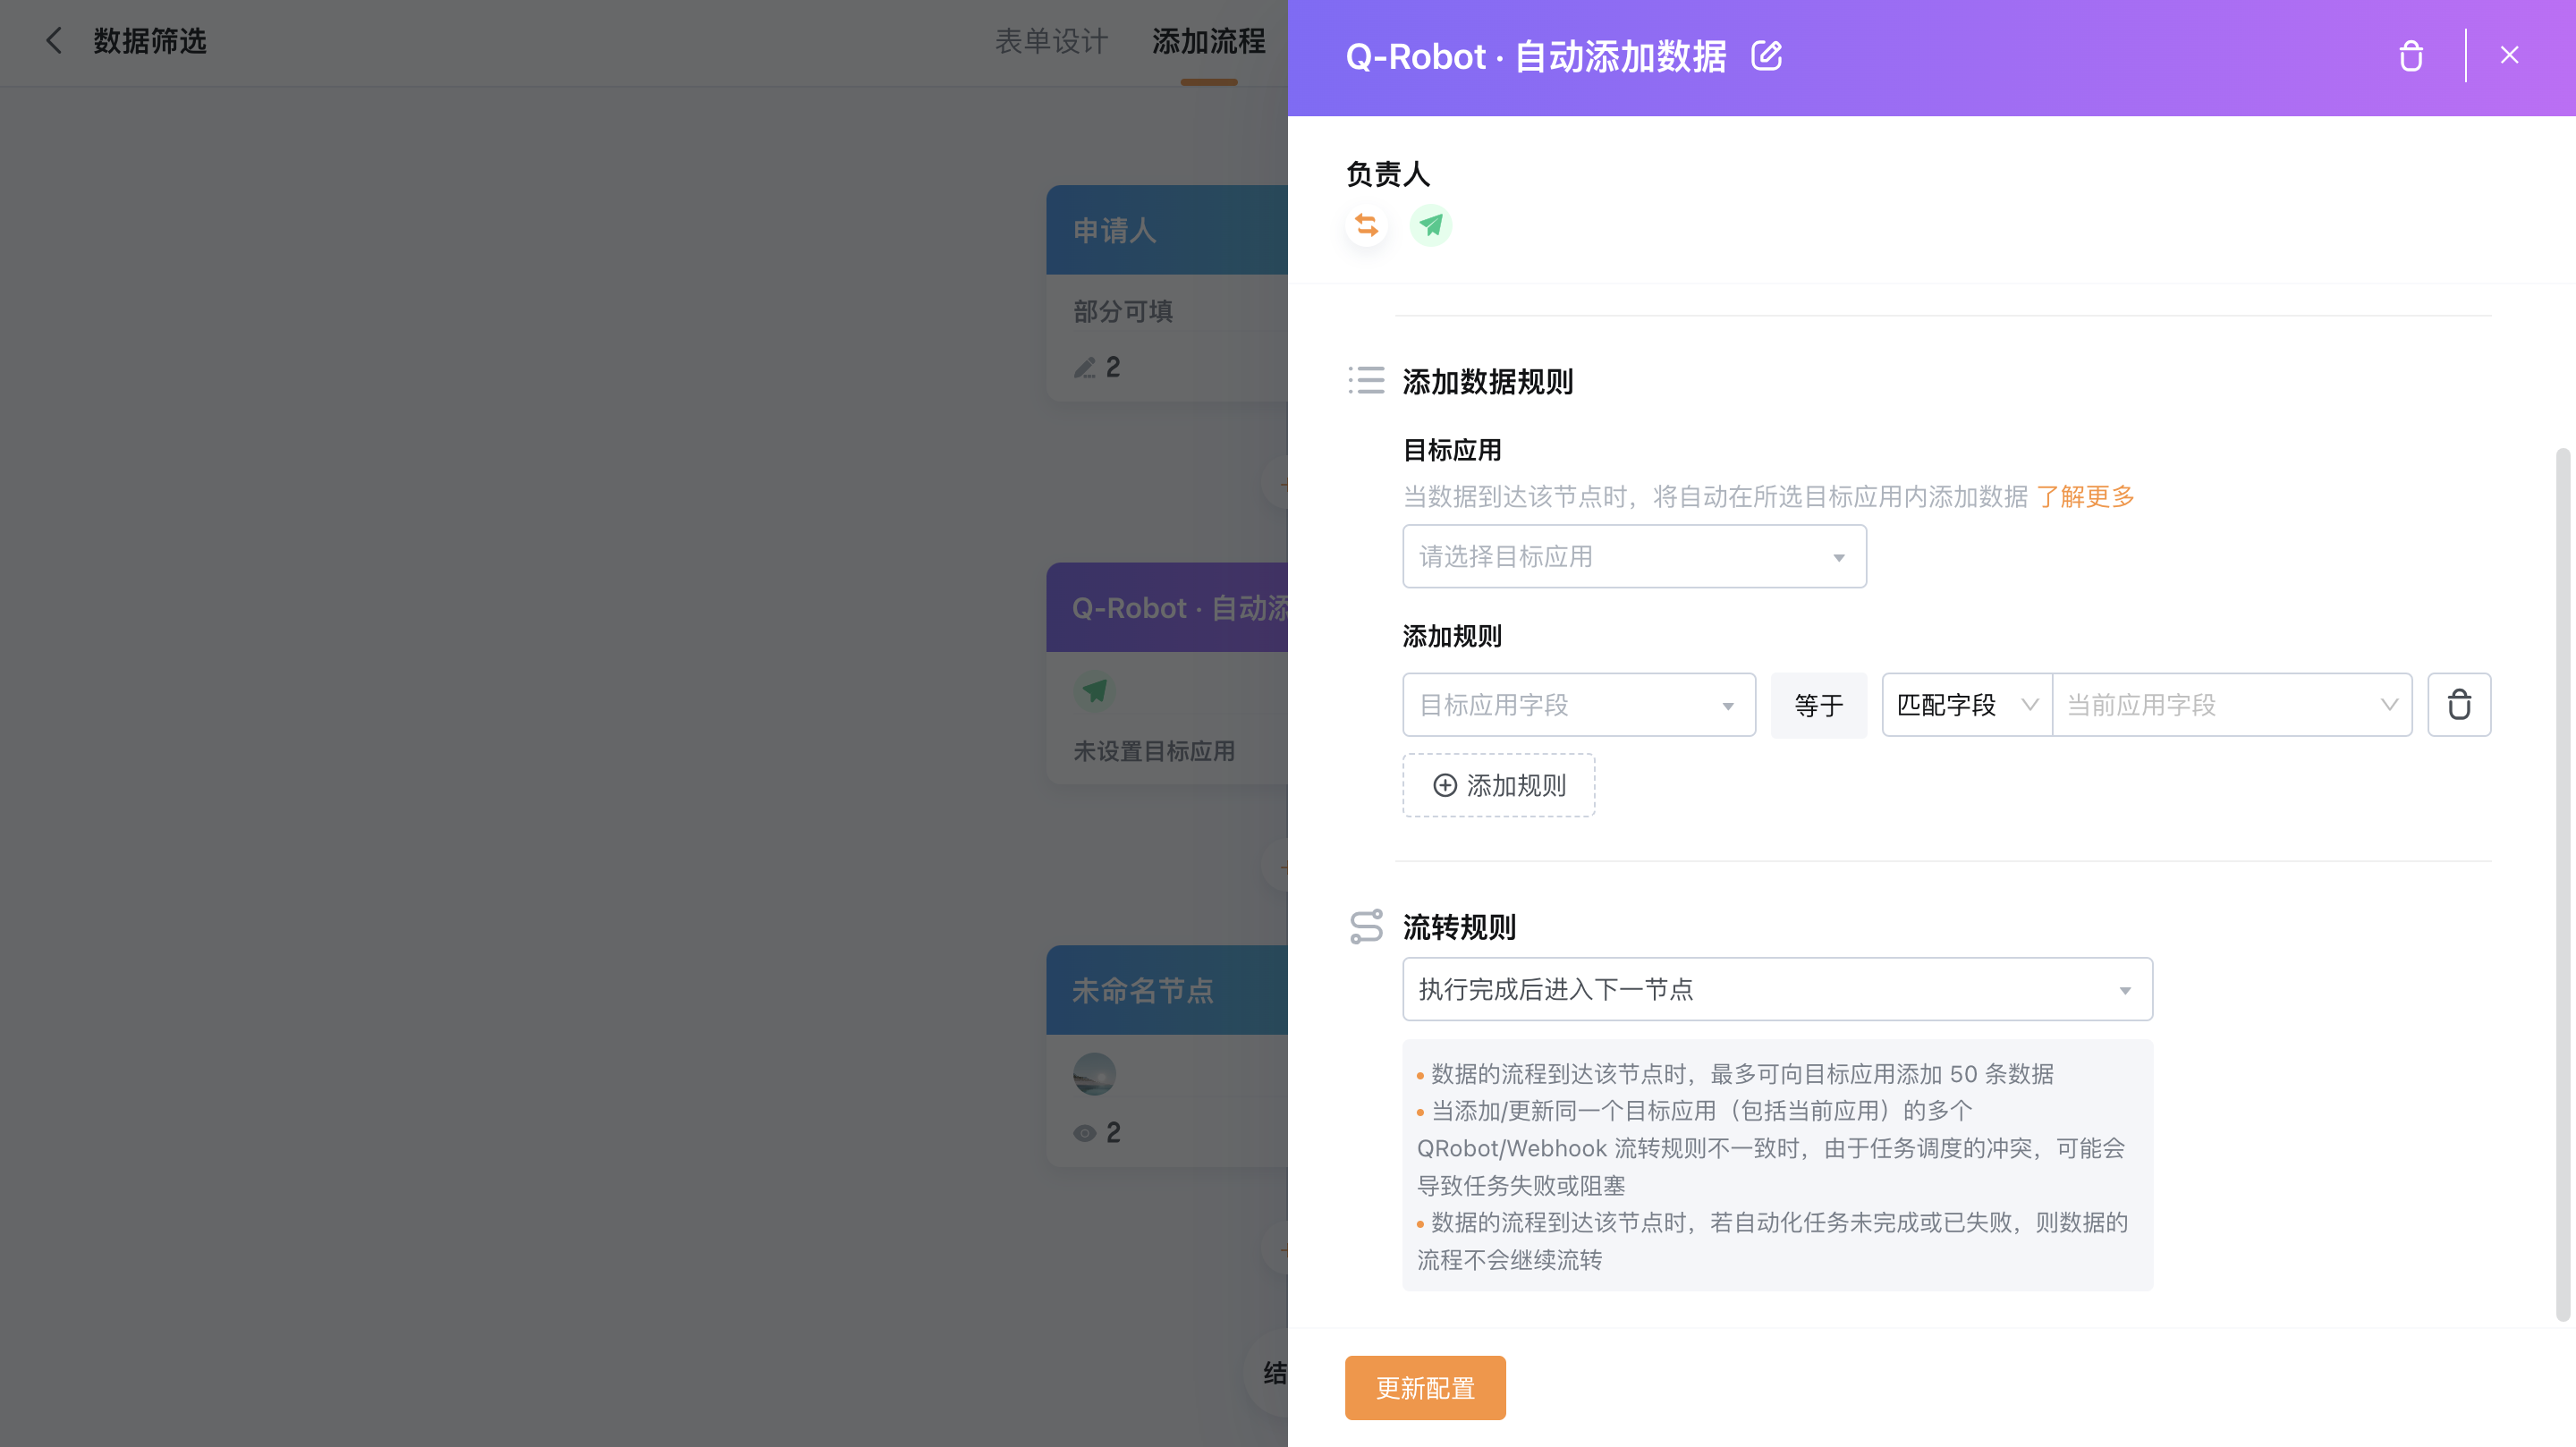Image resolution: width=2576 pixels, height=1447 pixels.
Task: Click the list icon beside 添加数据规则
Action: click(x=1366, y=380)
